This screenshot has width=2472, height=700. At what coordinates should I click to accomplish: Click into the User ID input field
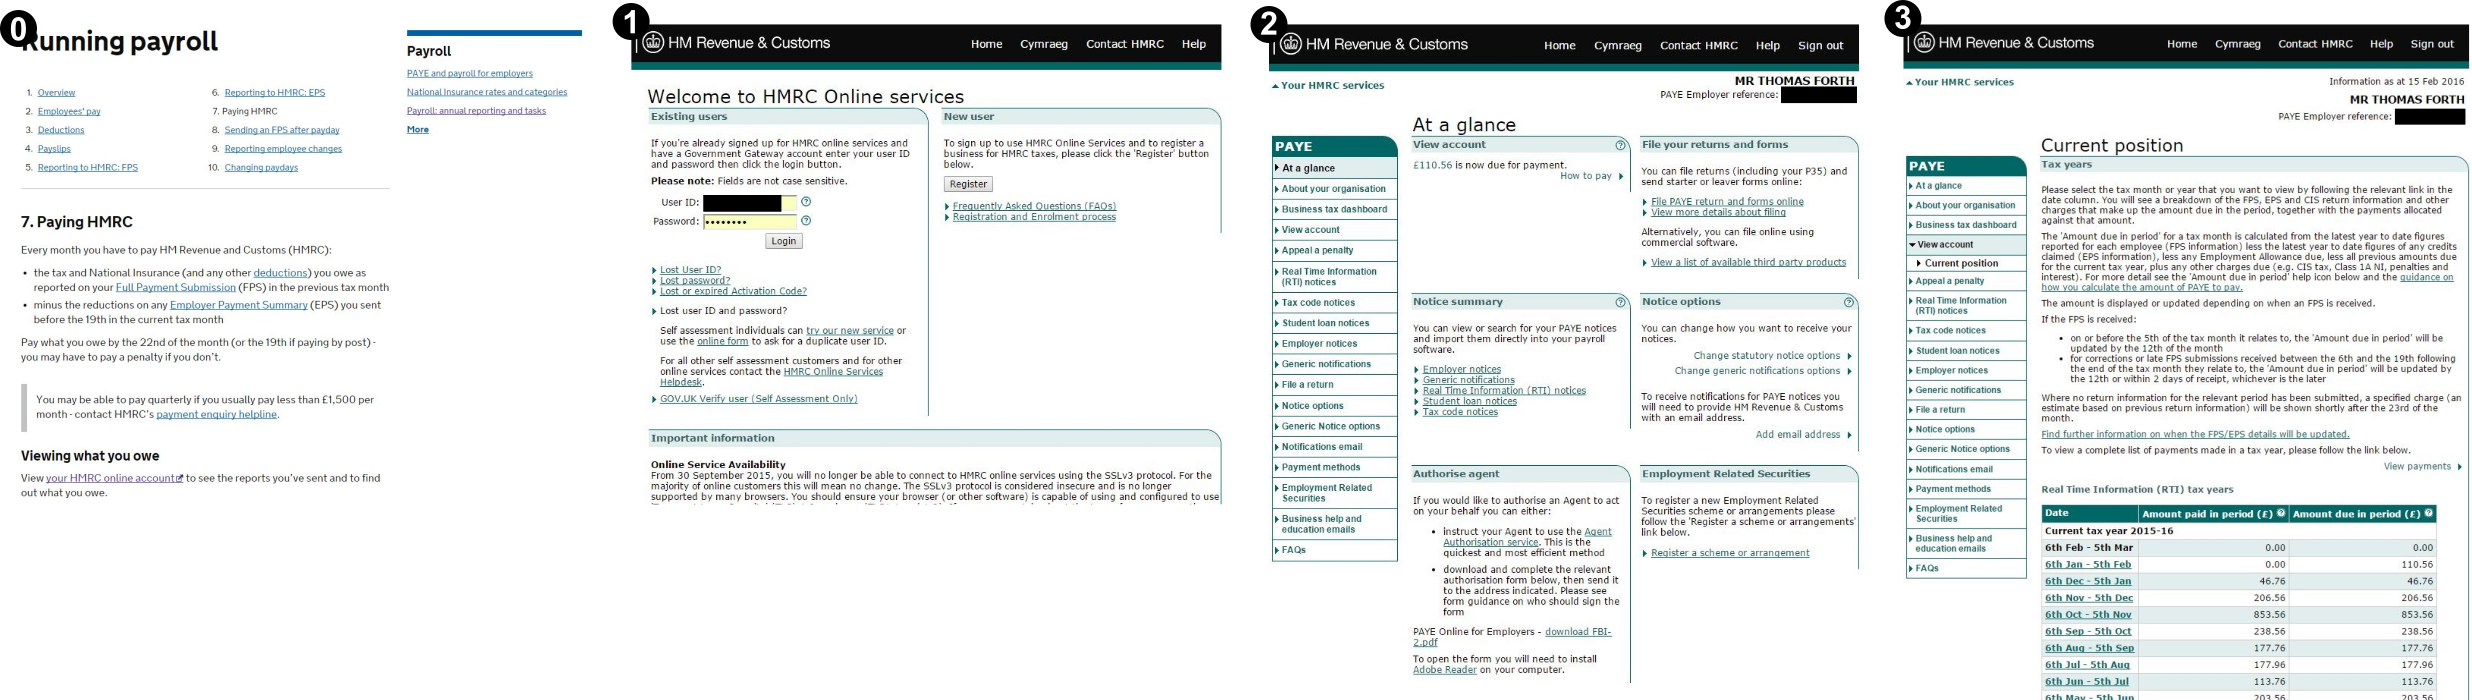pyautogui.click(x=750, y=203)
